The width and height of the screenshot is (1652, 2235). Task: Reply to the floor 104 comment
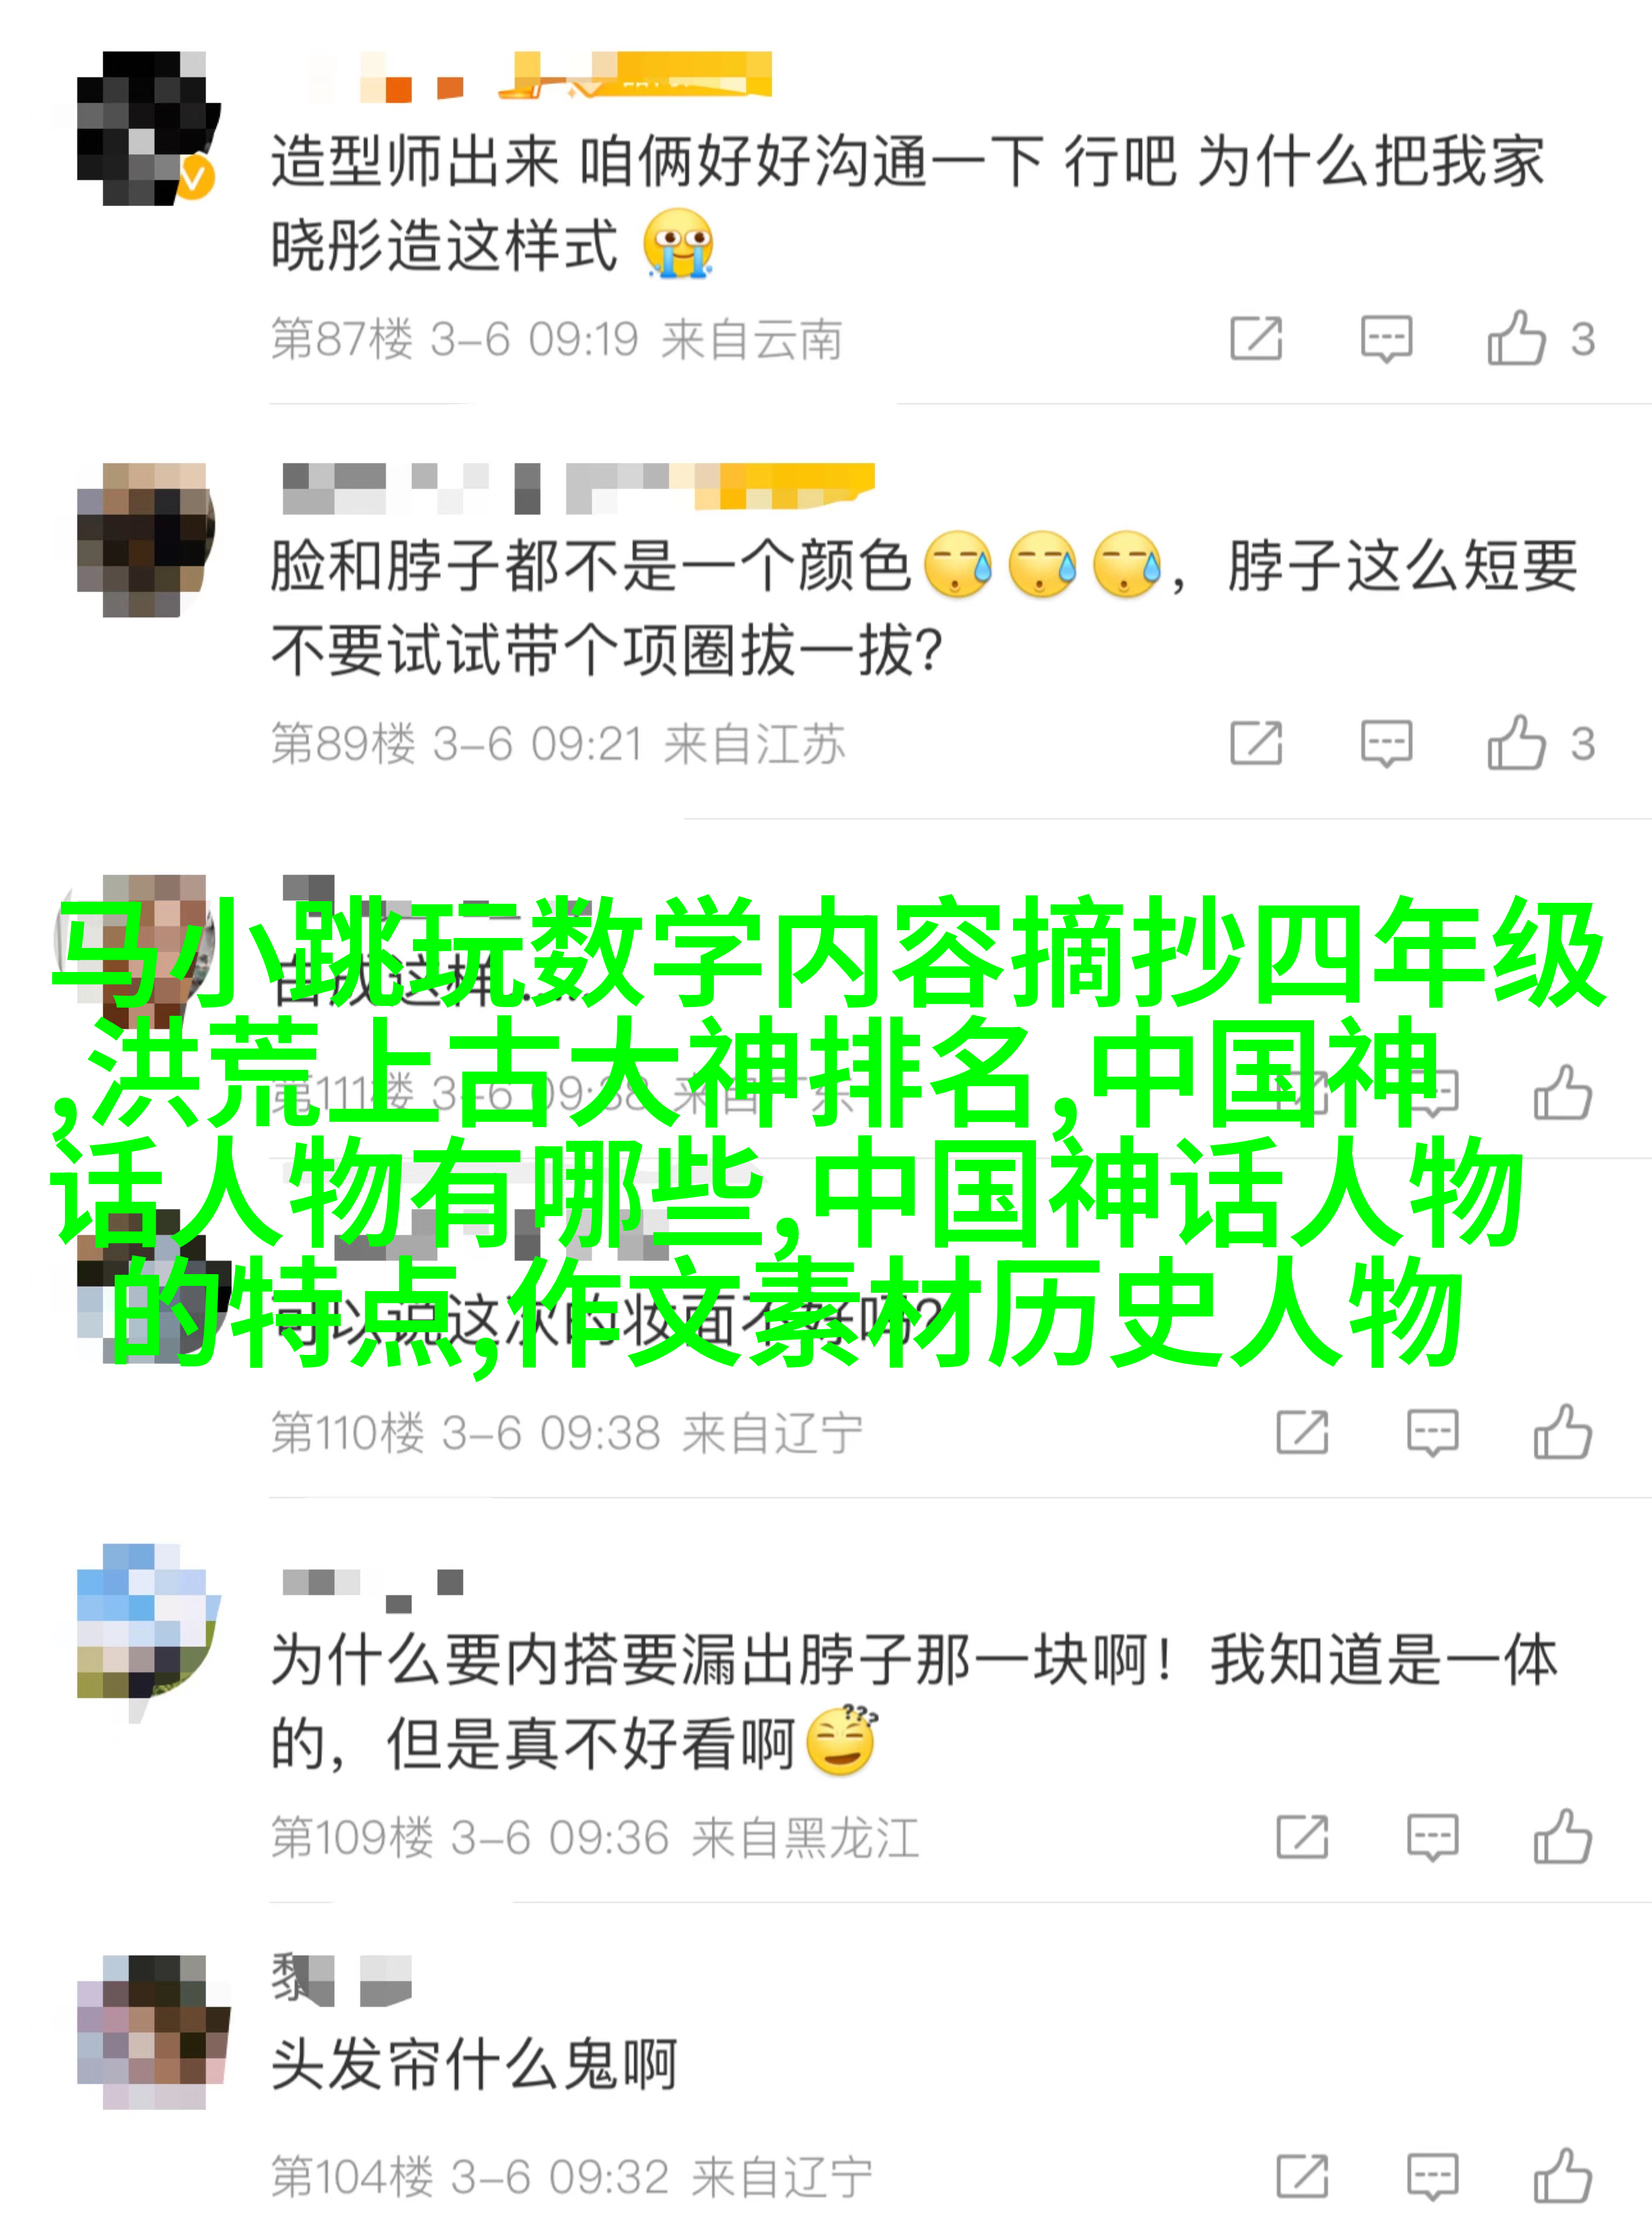[x=1432, y=2176]
